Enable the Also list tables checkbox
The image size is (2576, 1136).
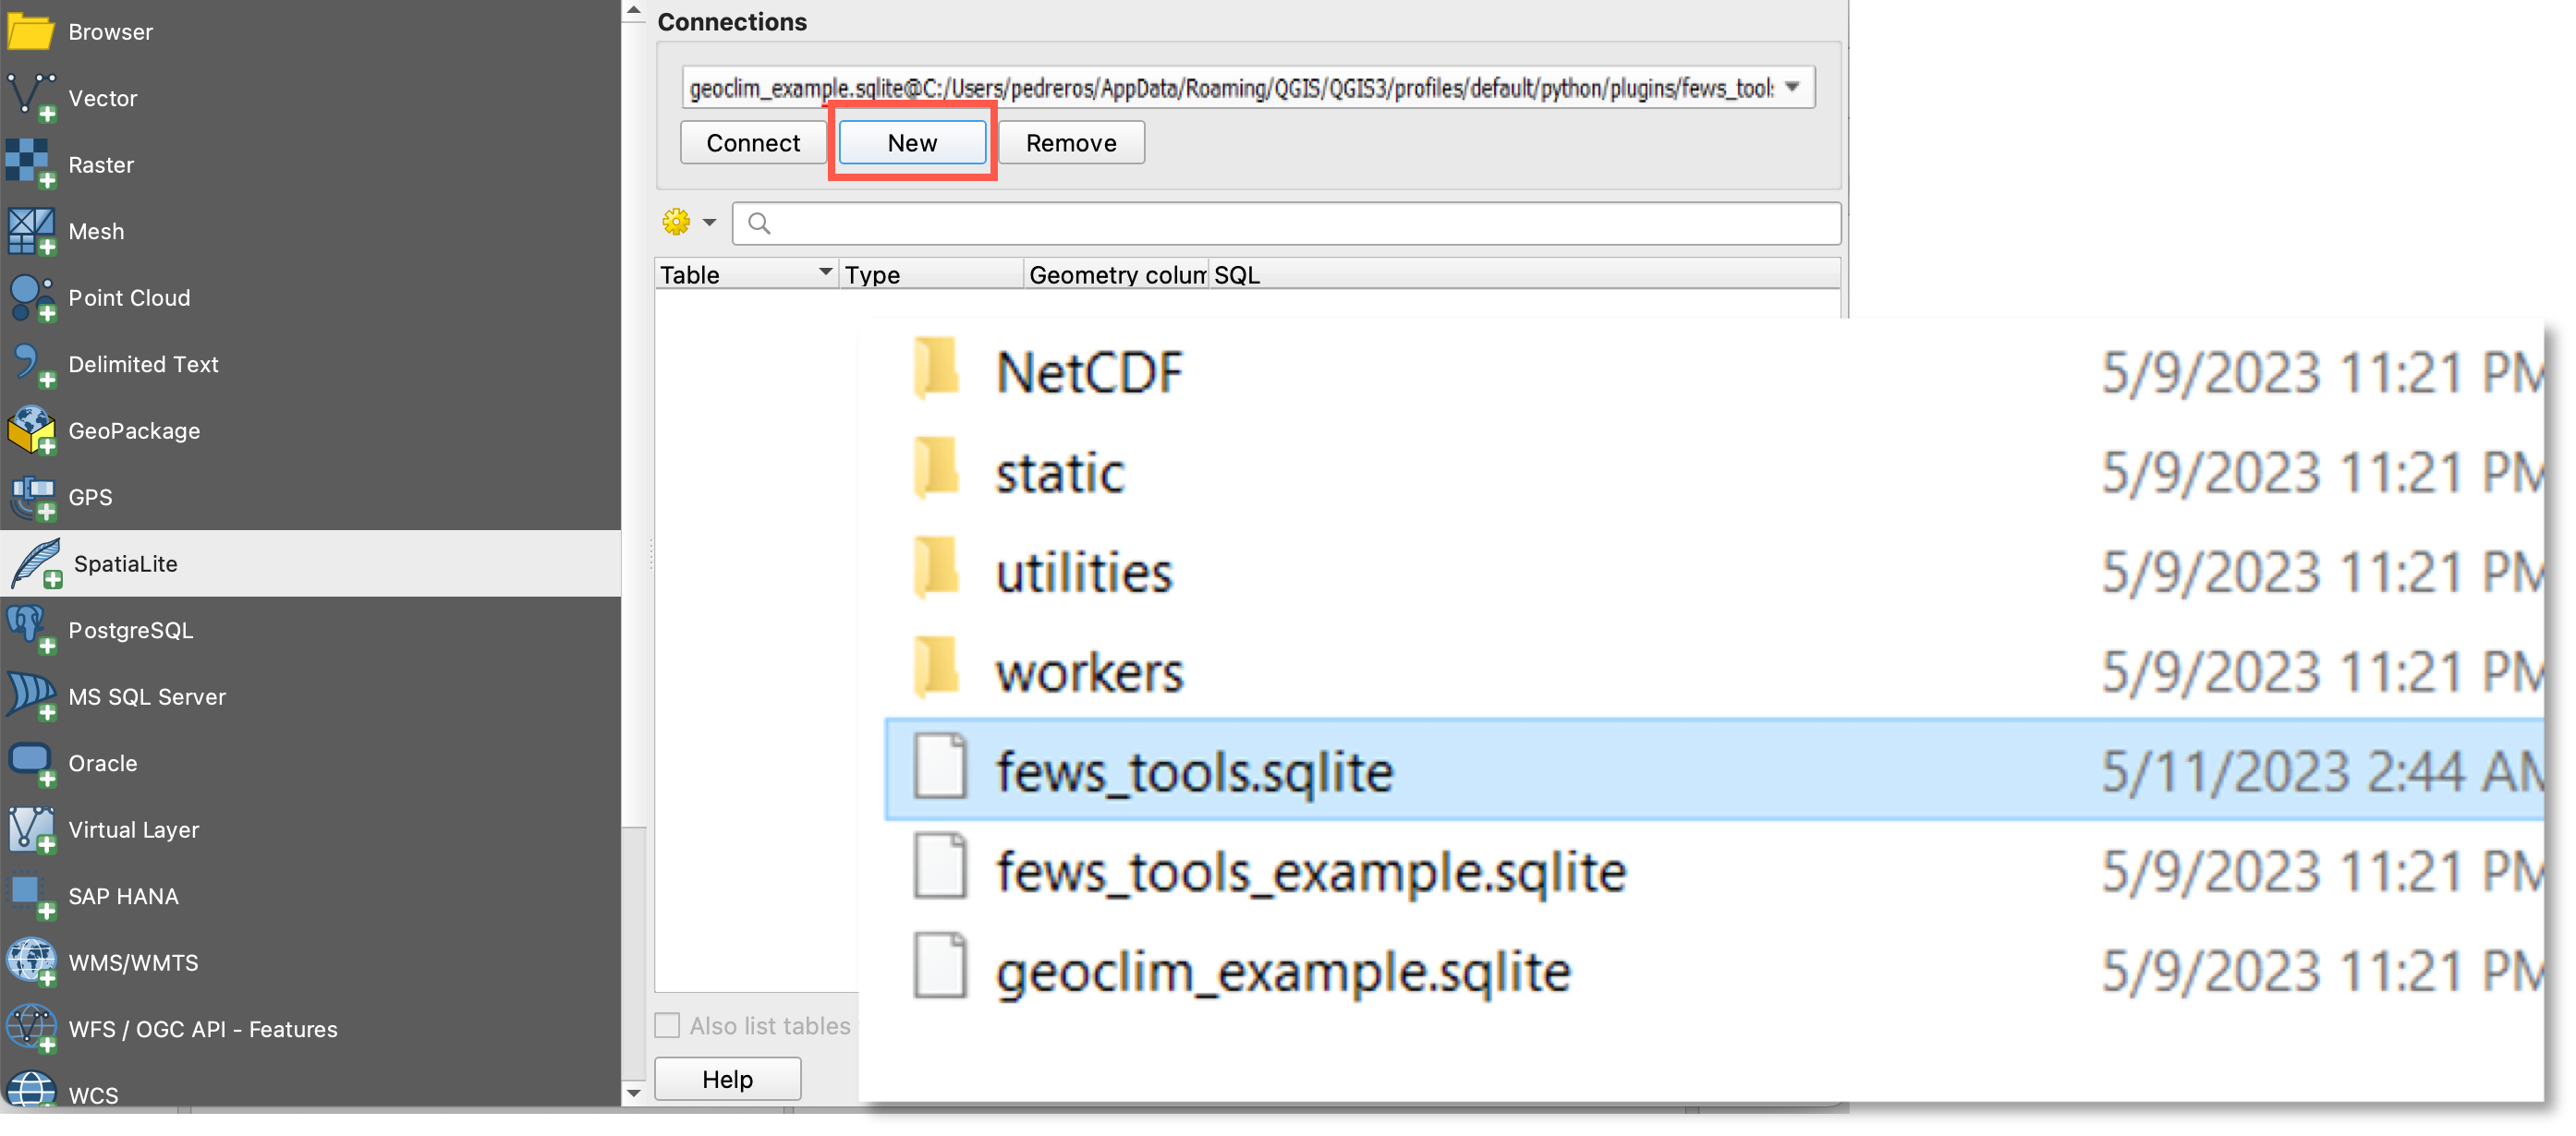(x=667, y=1025)
